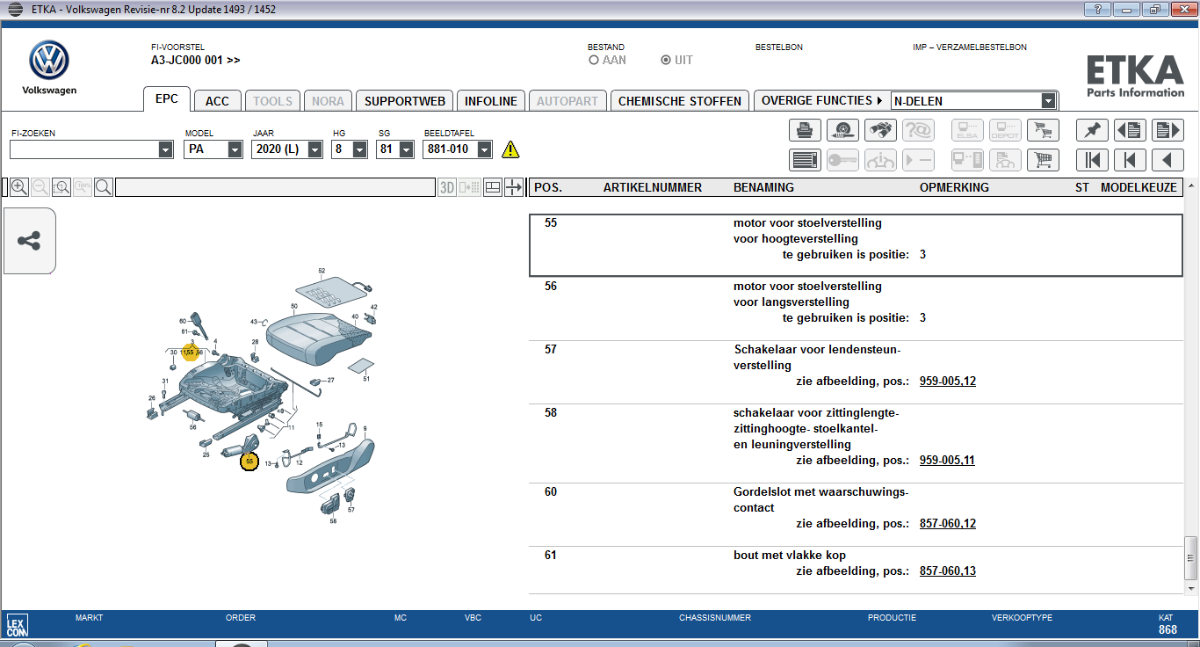Switch to the EPC tab
Screen dimensions: 1200x647
[x=167, y=99]
